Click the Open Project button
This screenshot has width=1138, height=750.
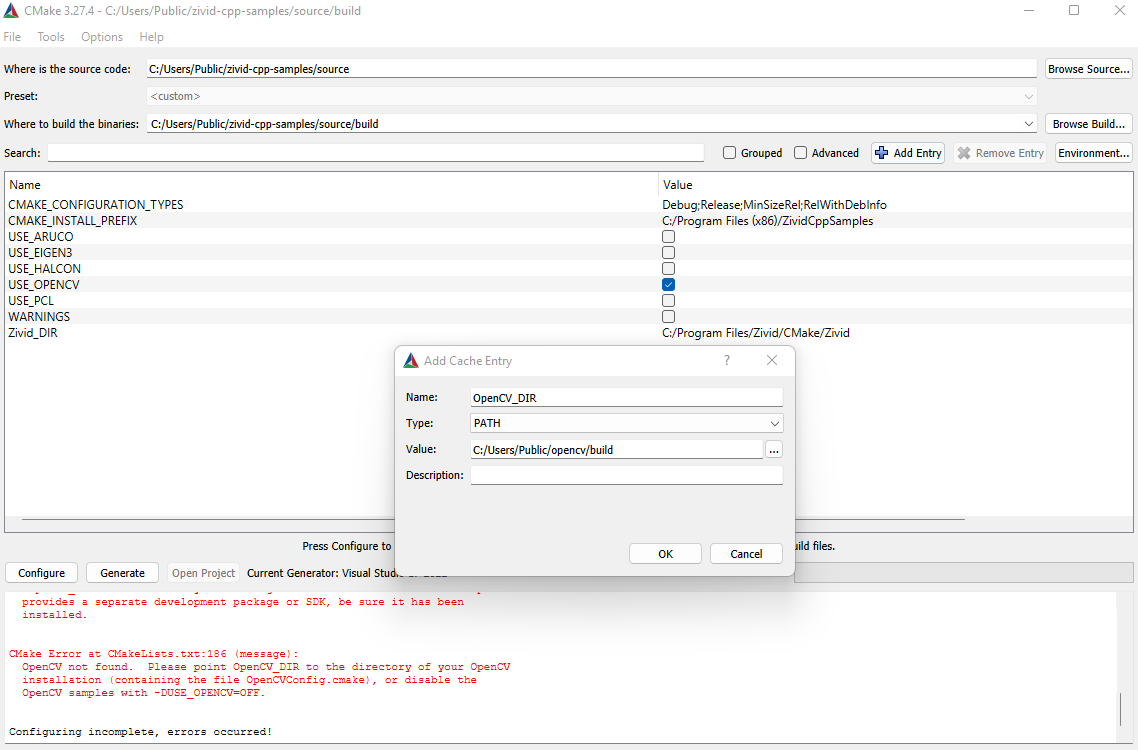pyautogui.click(x=203, y=573)
